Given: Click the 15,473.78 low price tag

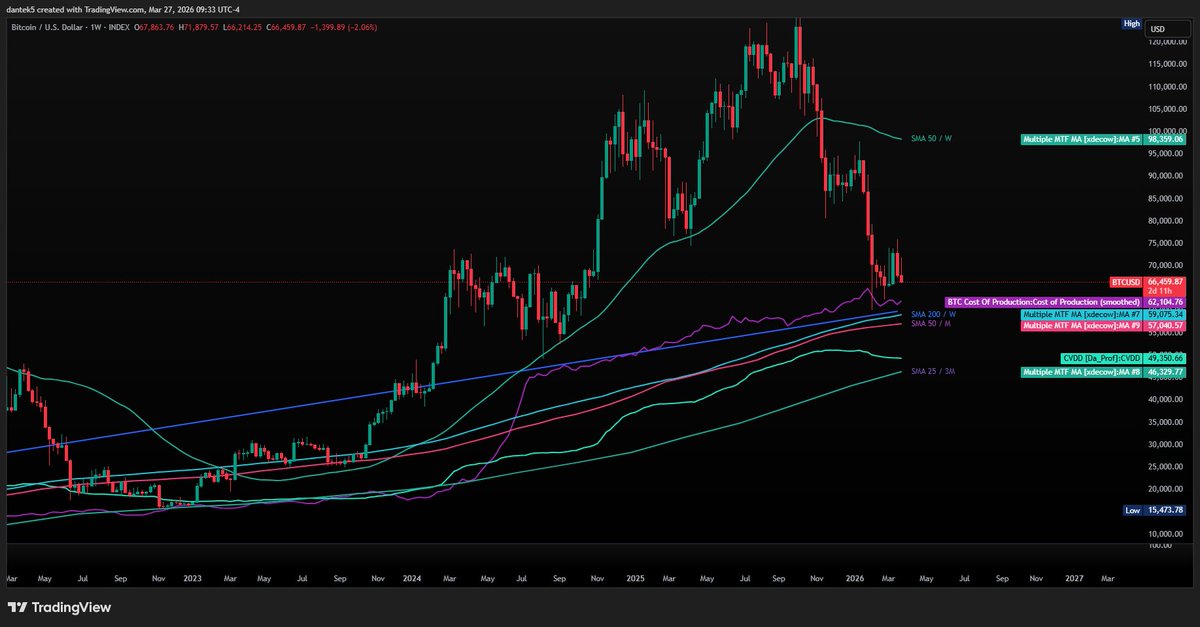Looking at the screenshot, I should coord(1166,510).
